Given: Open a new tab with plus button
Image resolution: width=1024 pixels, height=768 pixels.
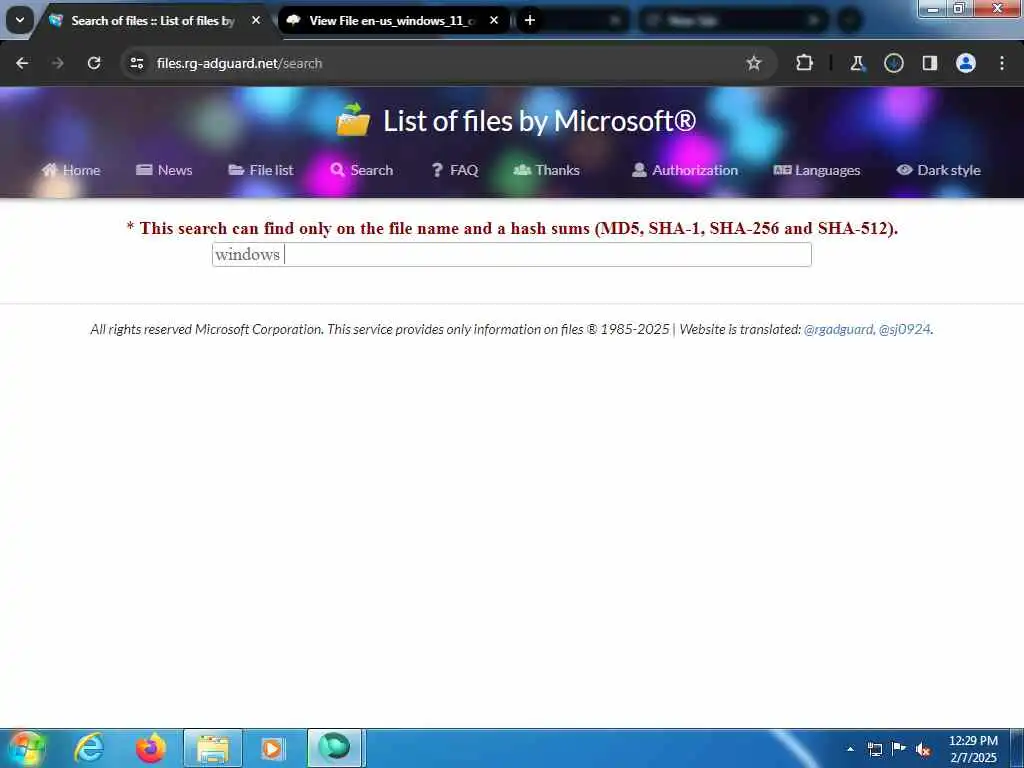Looking at the screenshot, I should click(x=530, y=20).
